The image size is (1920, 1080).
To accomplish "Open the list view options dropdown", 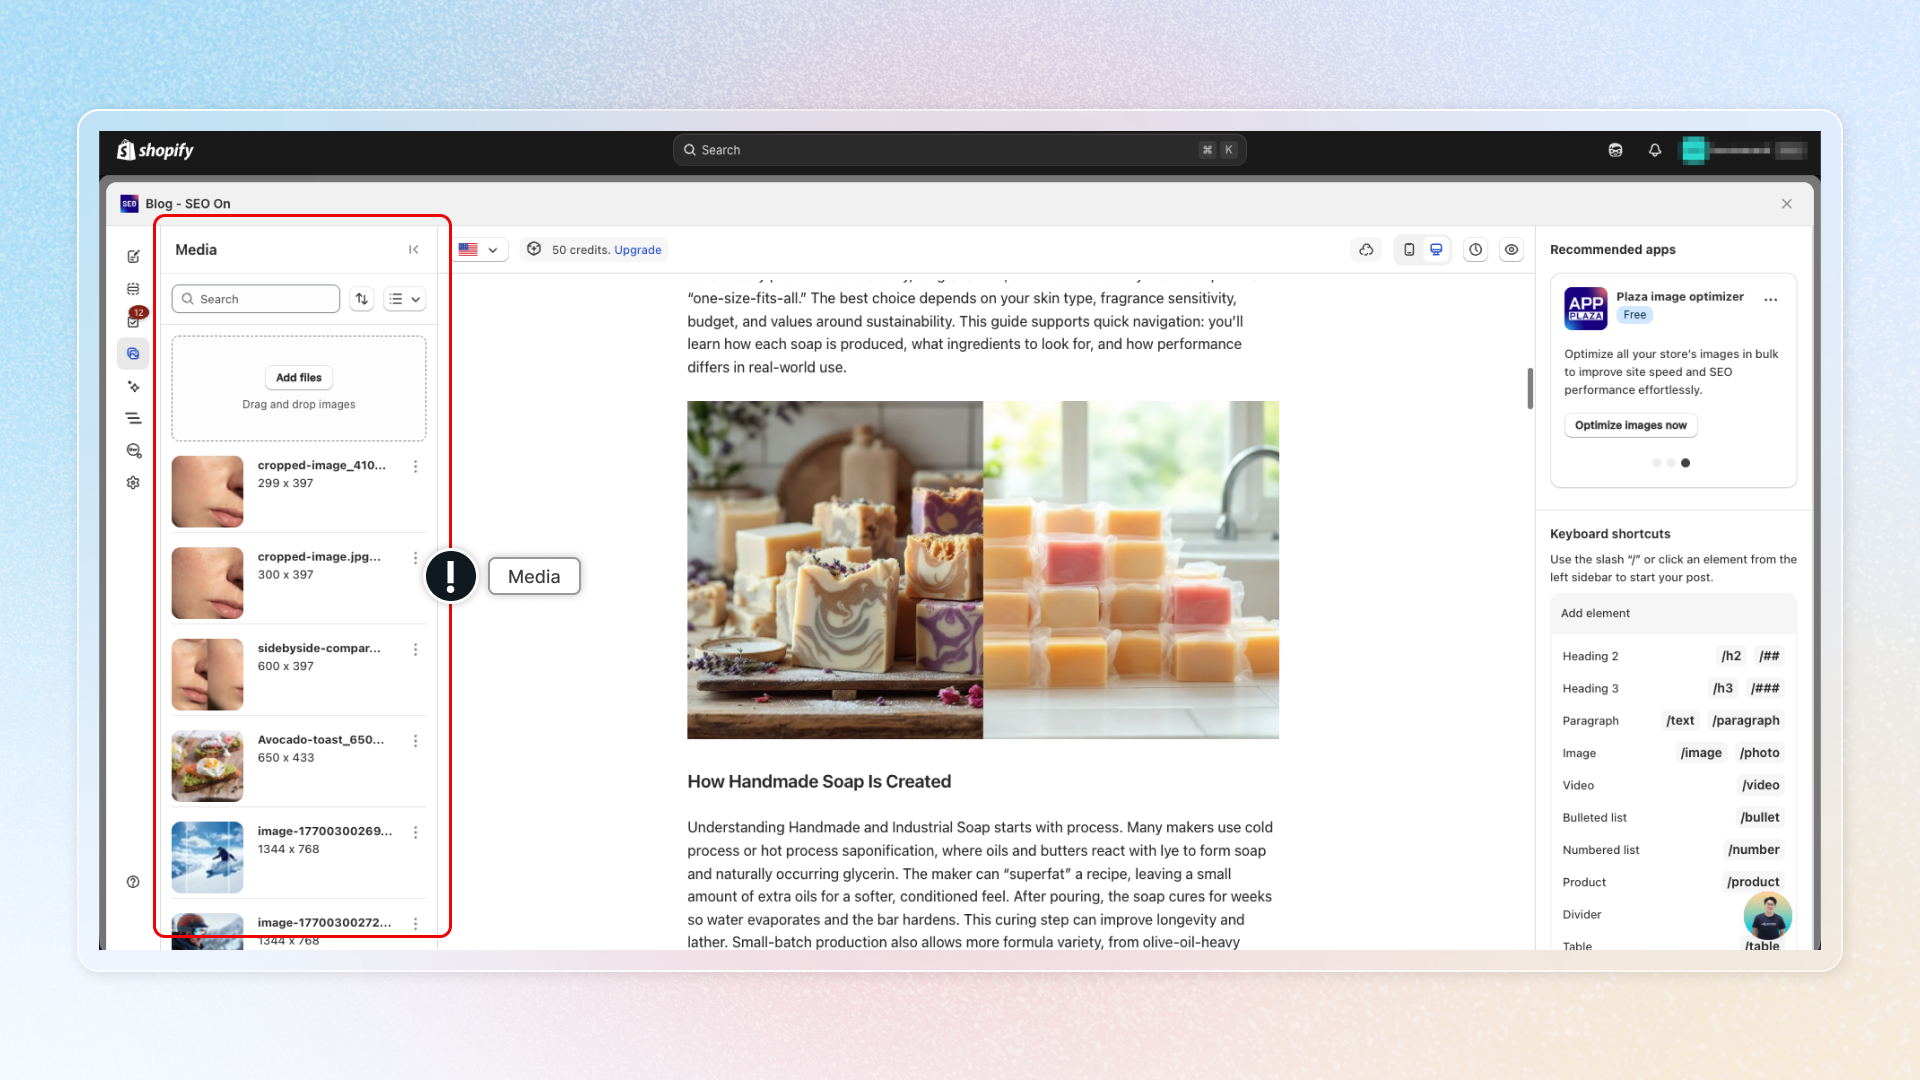I will [x=405, y=299].
